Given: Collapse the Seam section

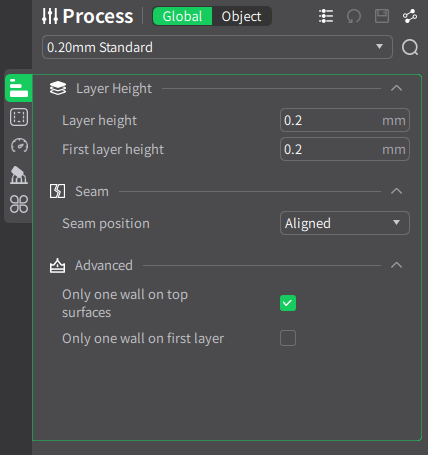Looking at the screenshot, I should point(396,191).
